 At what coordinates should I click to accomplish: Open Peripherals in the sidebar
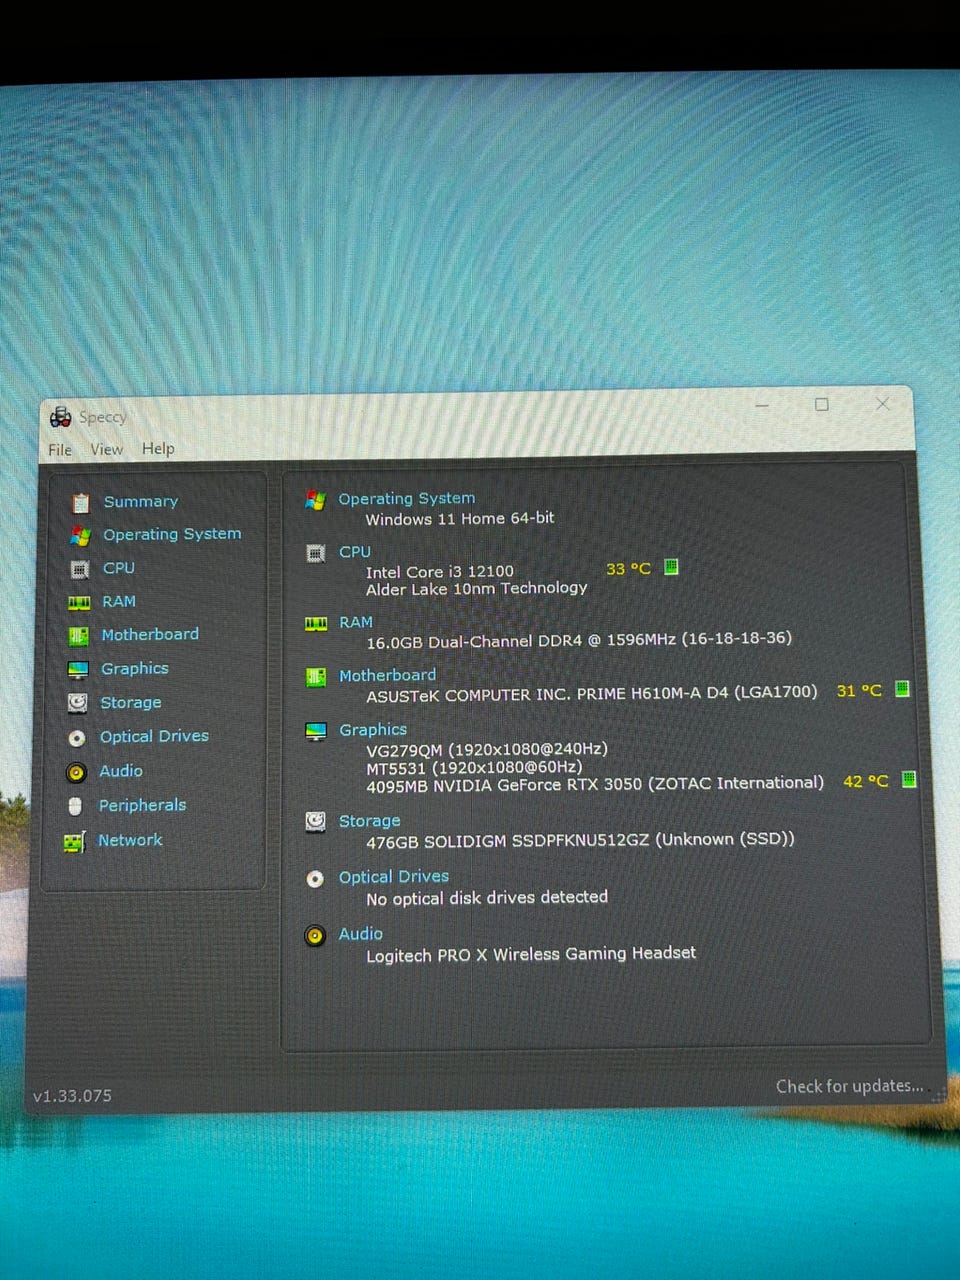point(142,805)
